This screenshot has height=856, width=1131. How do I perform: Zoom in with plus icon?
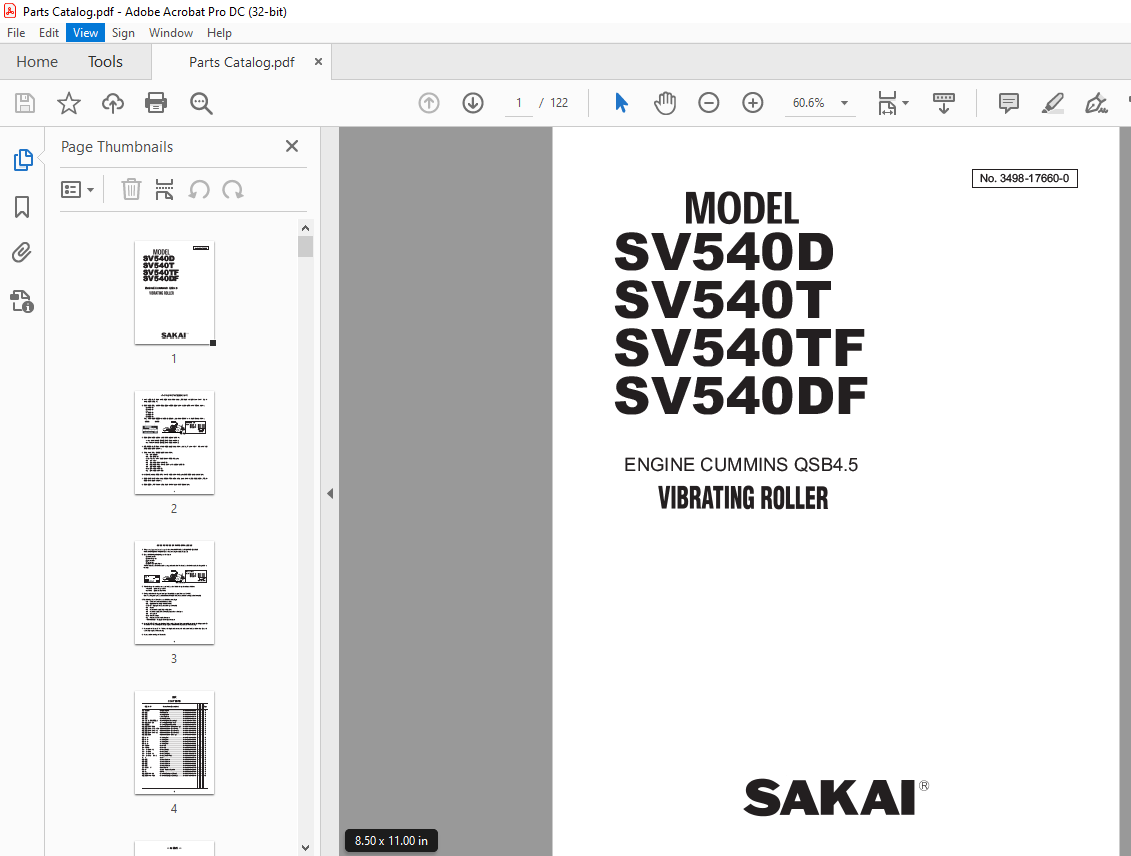click(x=753, y=103)
